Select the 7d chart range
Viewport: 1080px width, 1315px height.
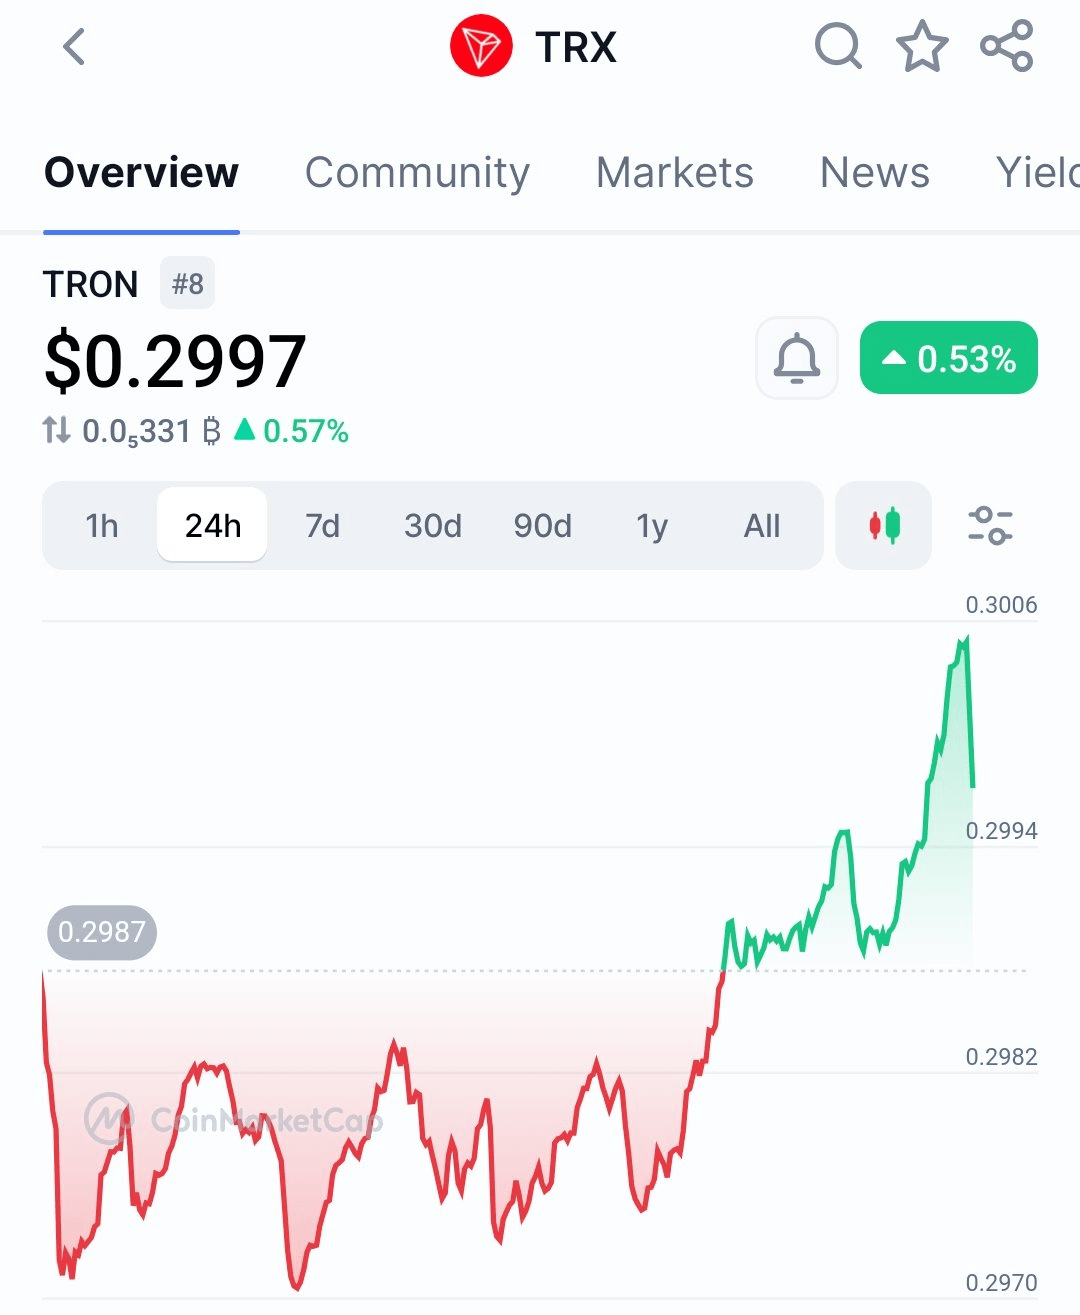click(x=322, y=525)
